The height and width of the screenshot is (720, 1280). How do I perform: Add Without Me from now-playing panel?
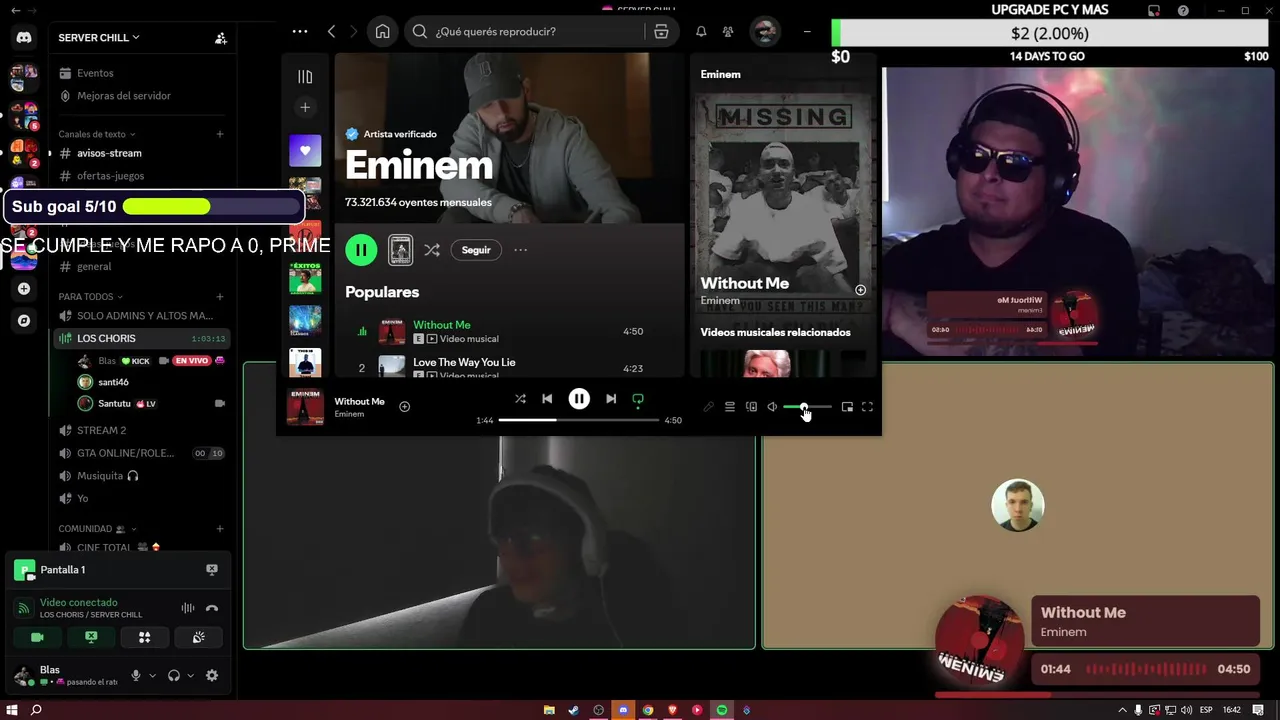(x=860, y=290)
